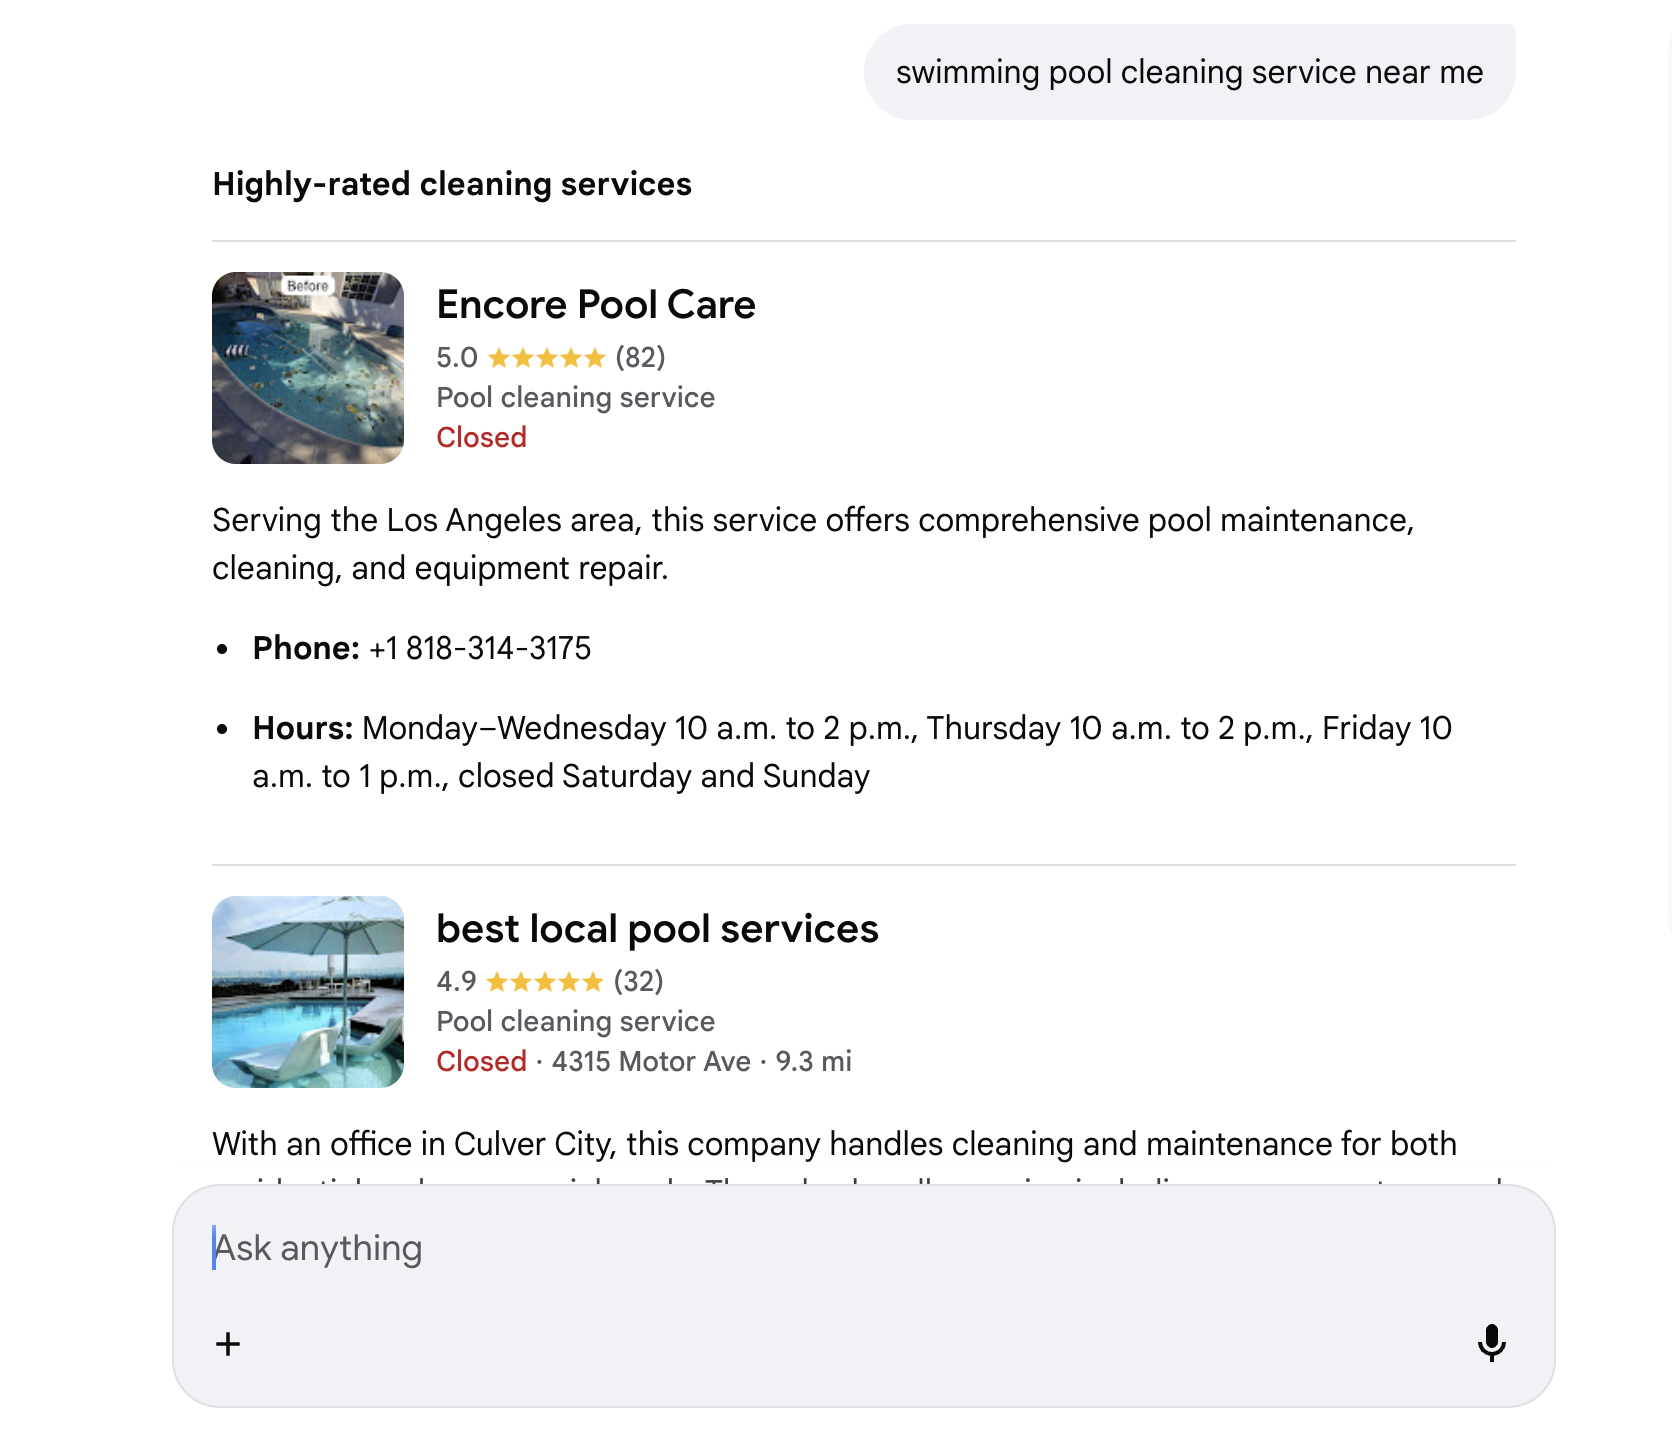Open the Encore Pool Care listing title

point(596,305)
